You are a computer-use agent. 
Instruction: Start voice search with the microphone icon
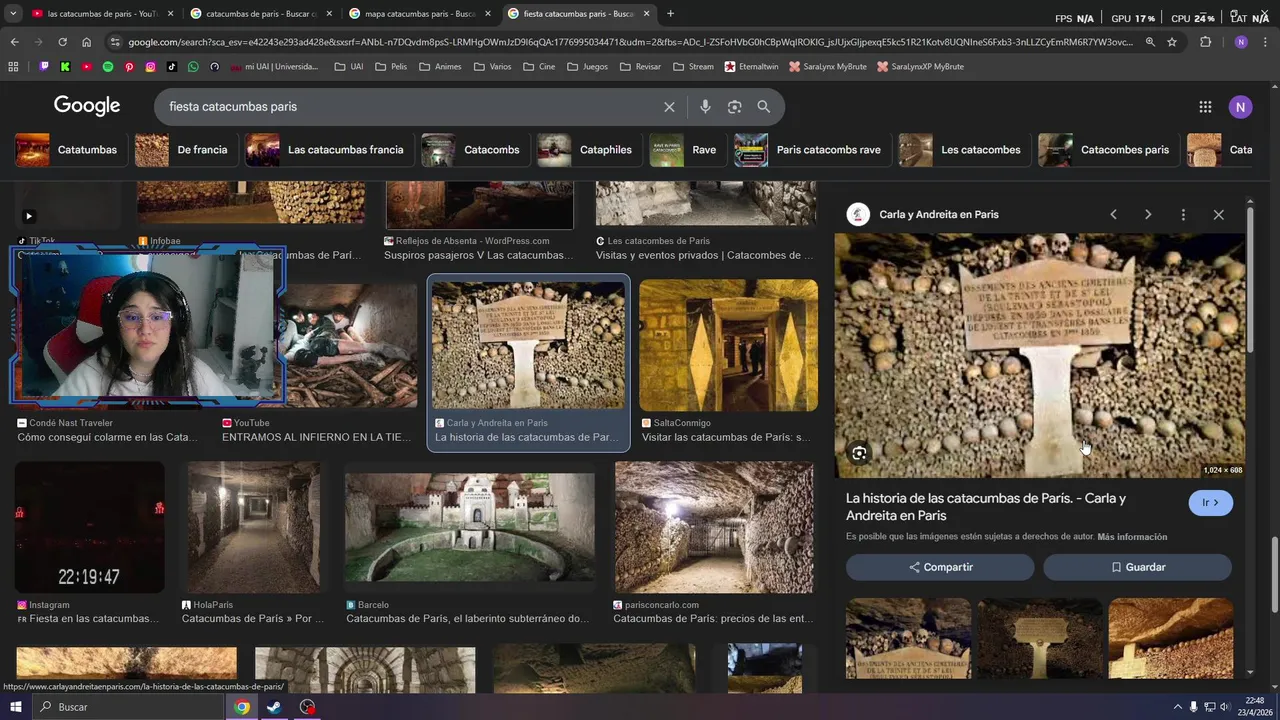[x=705, y=107]
